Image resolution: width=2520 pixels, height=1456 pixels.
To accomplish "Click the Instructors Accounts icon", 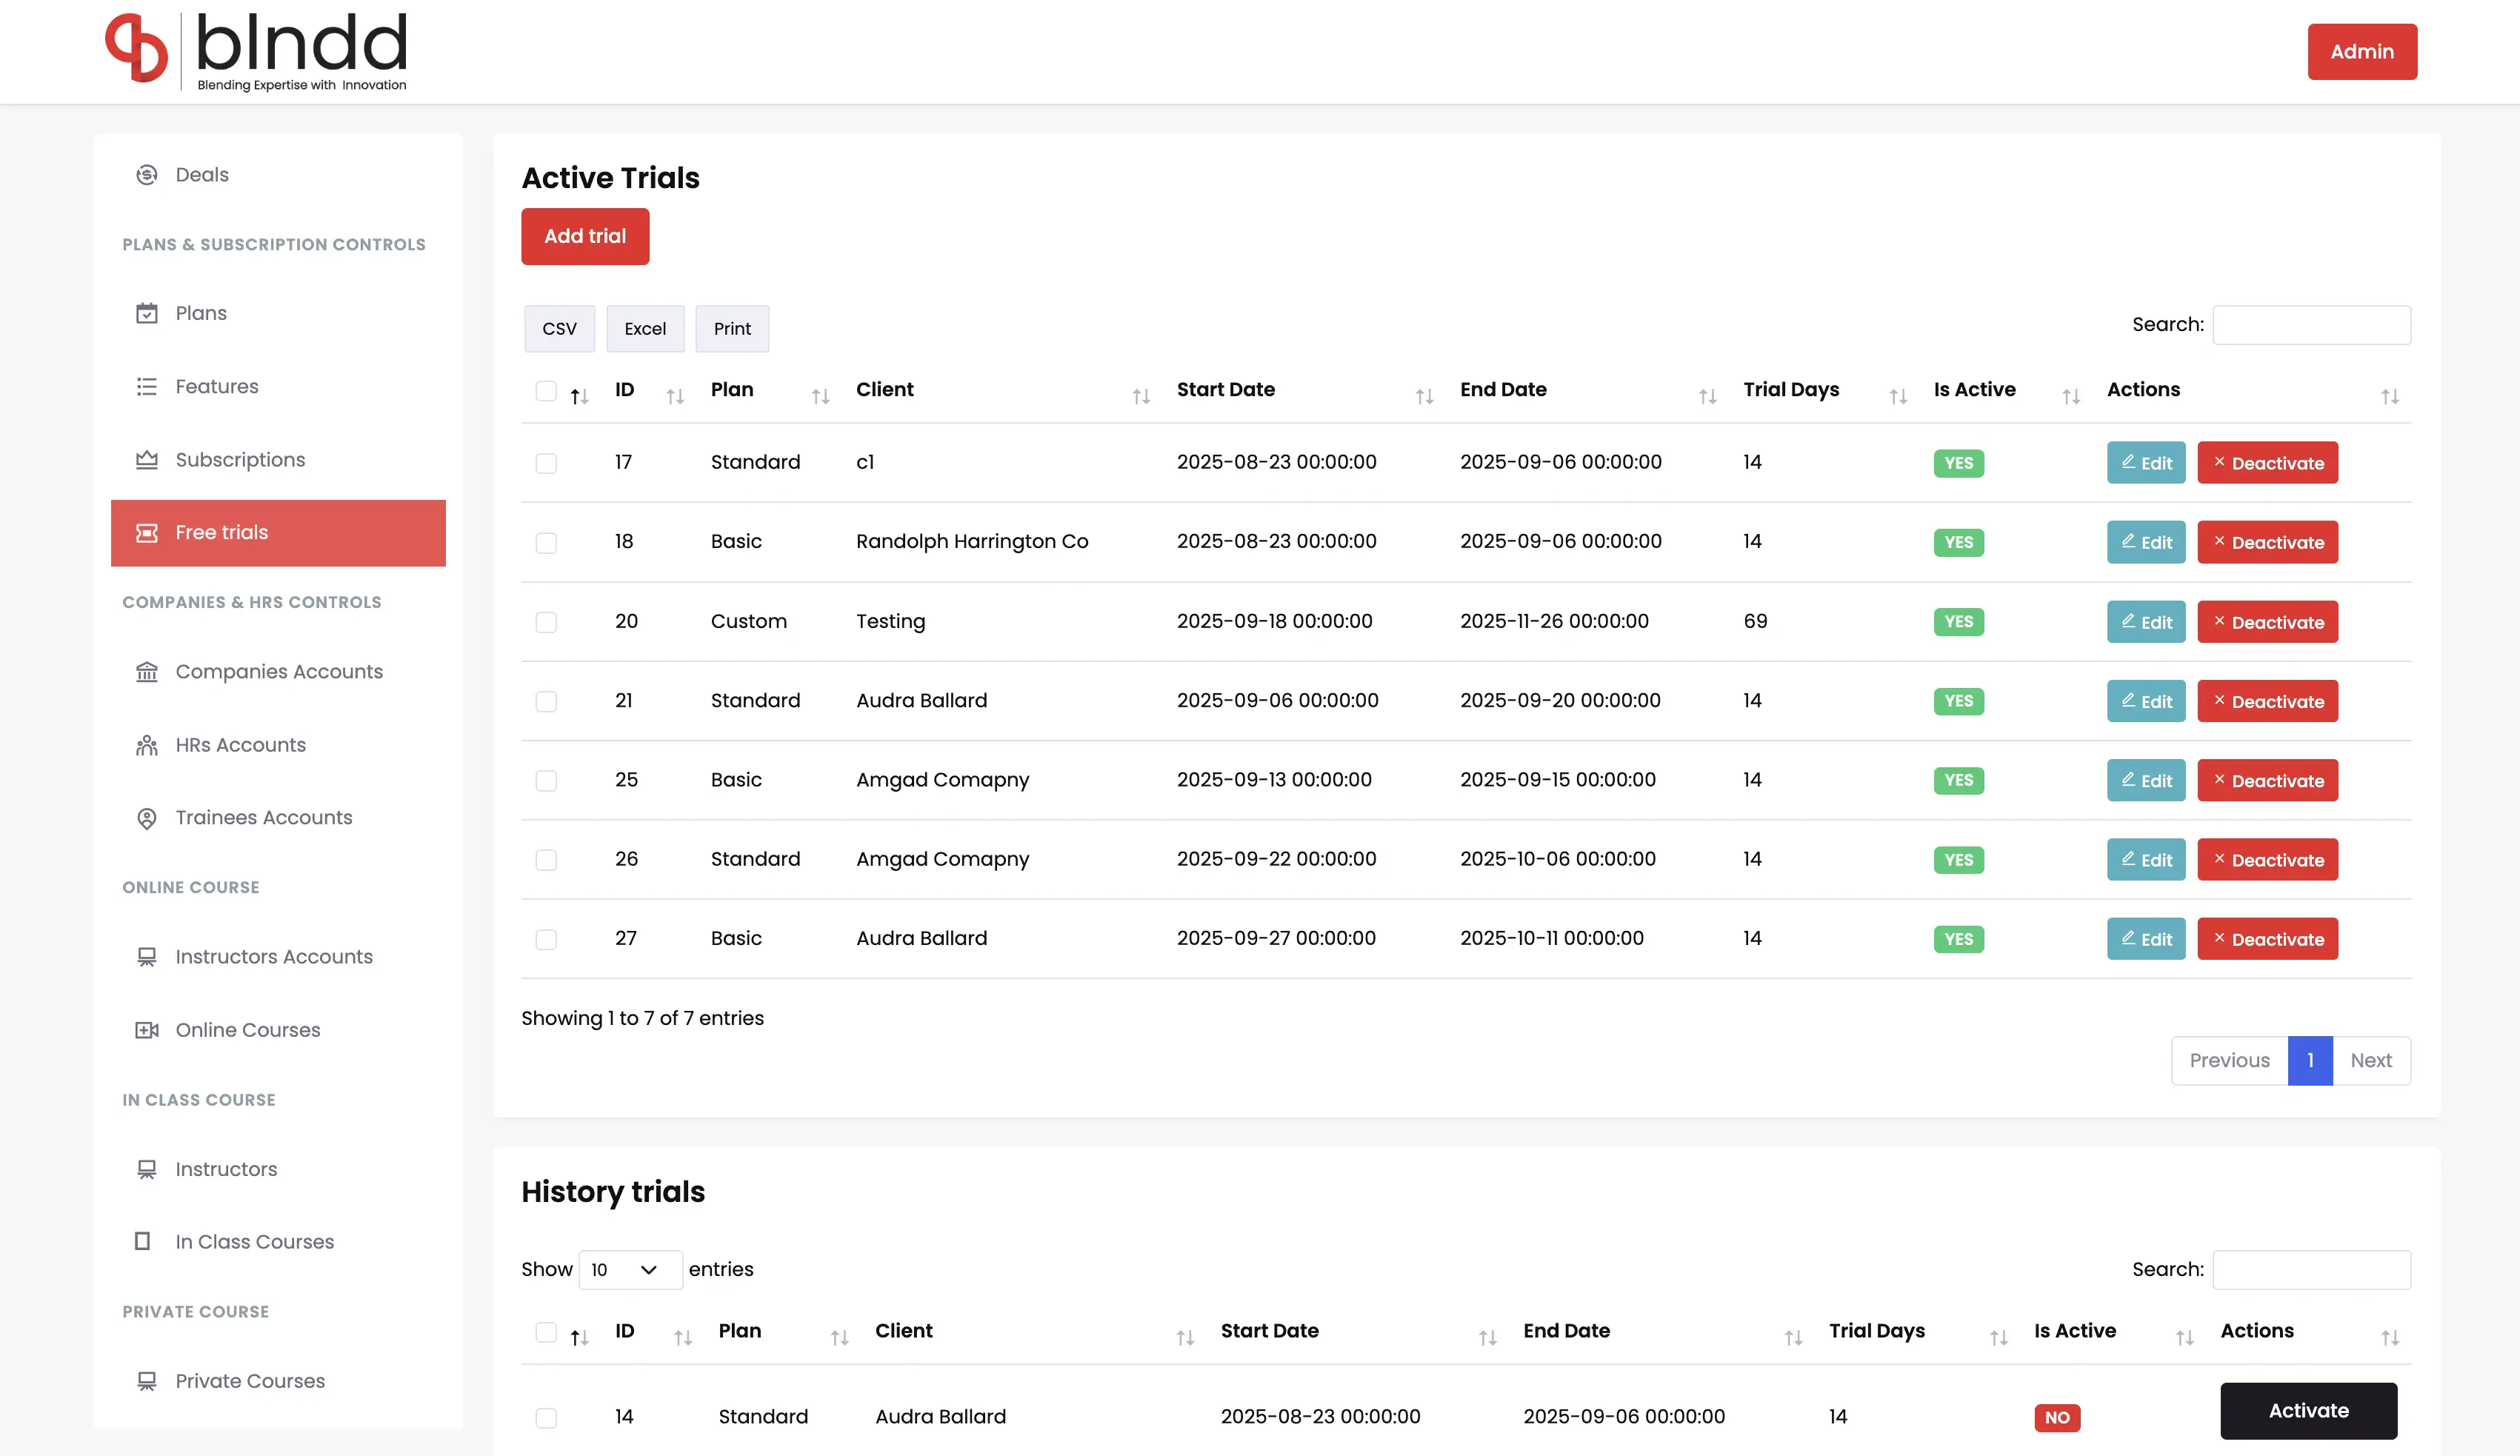I will (147, 957).
